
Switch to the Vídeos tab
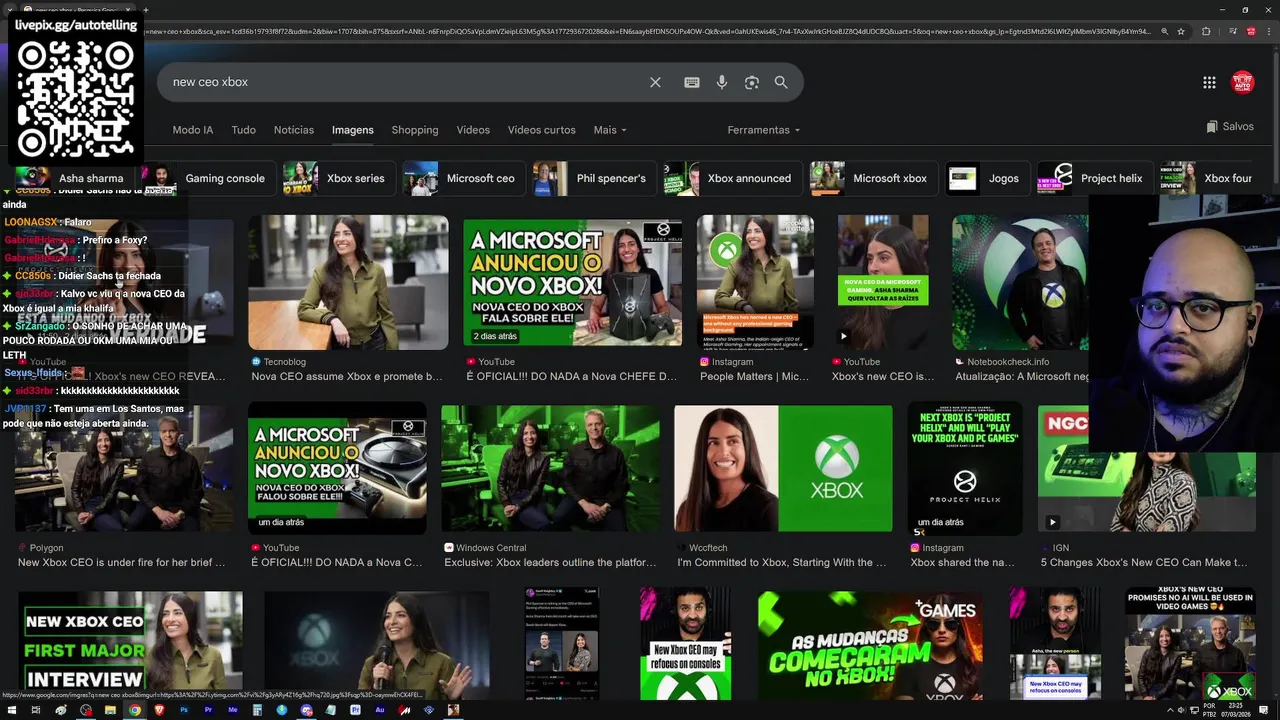point(473,130)
